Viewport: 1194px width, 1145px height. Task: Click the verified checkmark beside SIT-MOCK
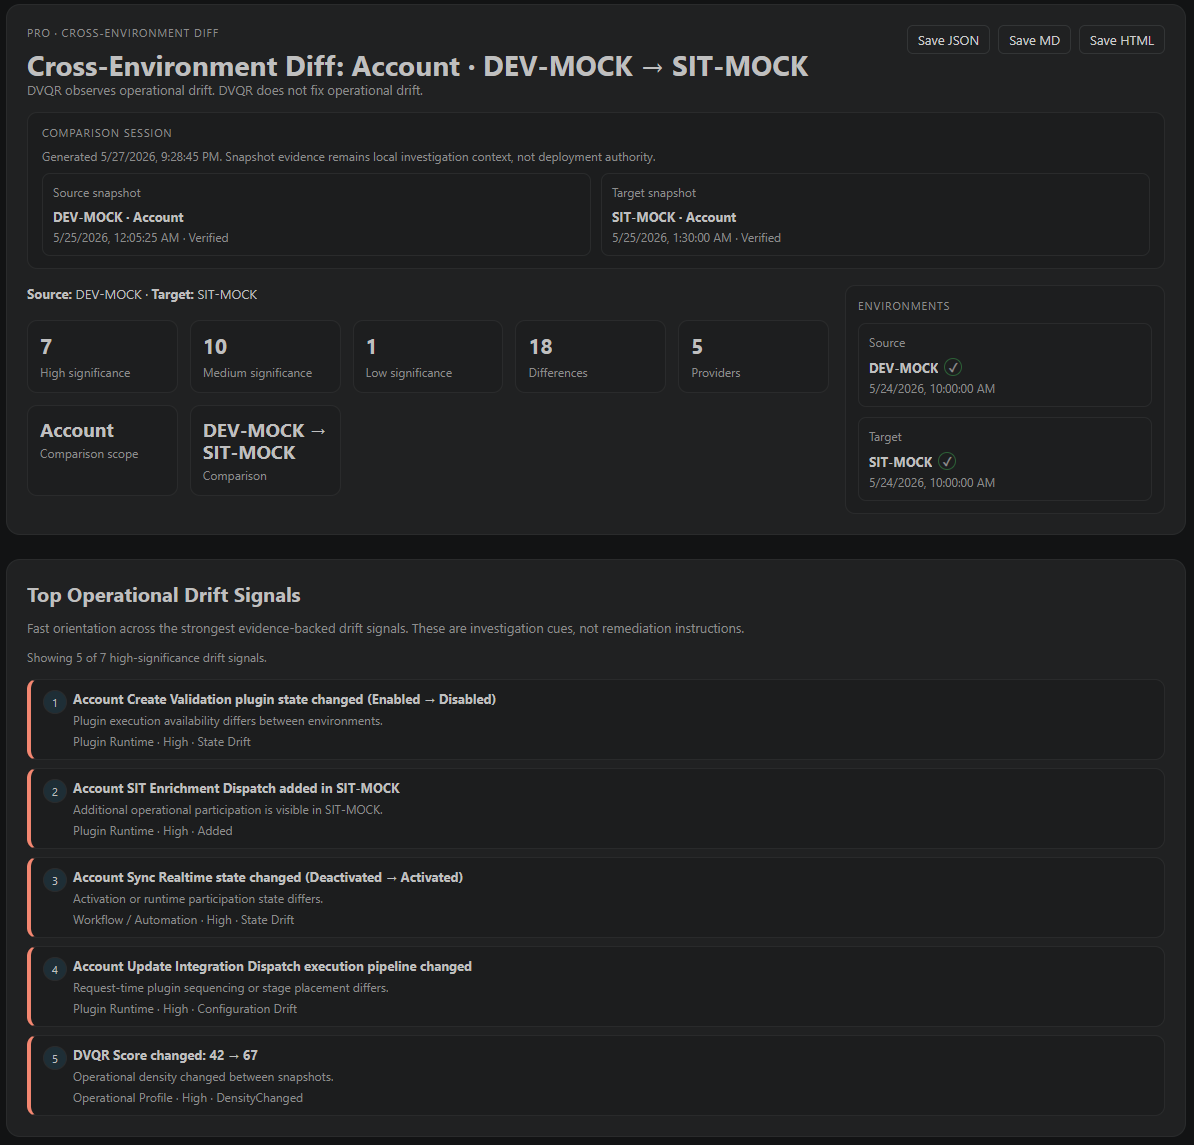(x=947, y=461)
